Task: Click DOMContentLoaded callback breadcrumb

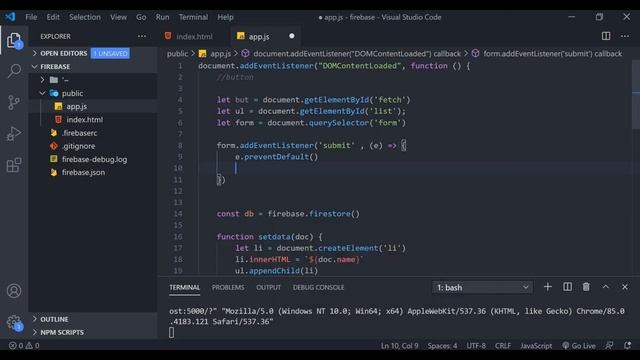Action: (351, 54)
